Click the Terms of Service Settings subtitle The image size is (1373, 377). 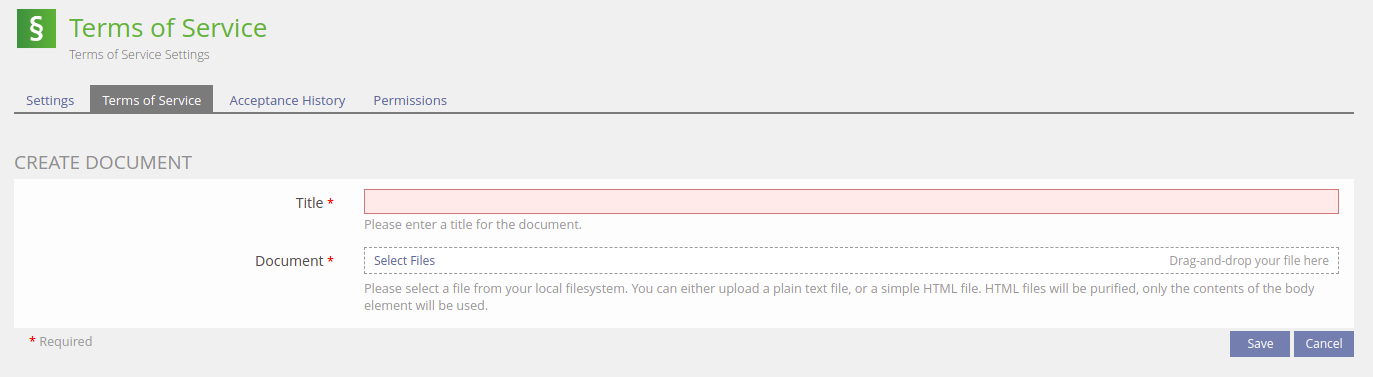(139, 55)
